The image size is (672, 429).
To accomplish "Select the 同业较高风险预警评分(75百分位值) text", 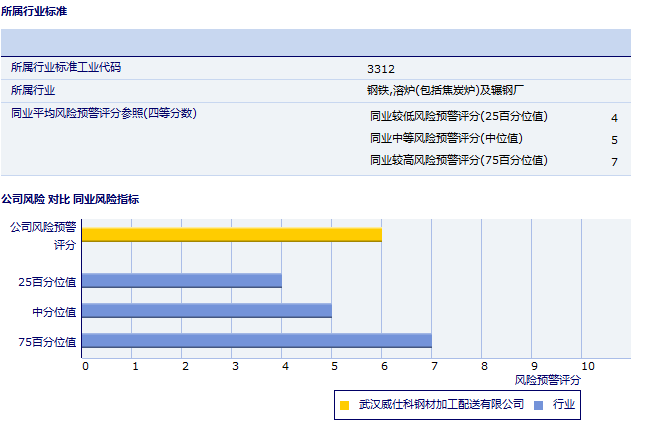I will 459,160.
